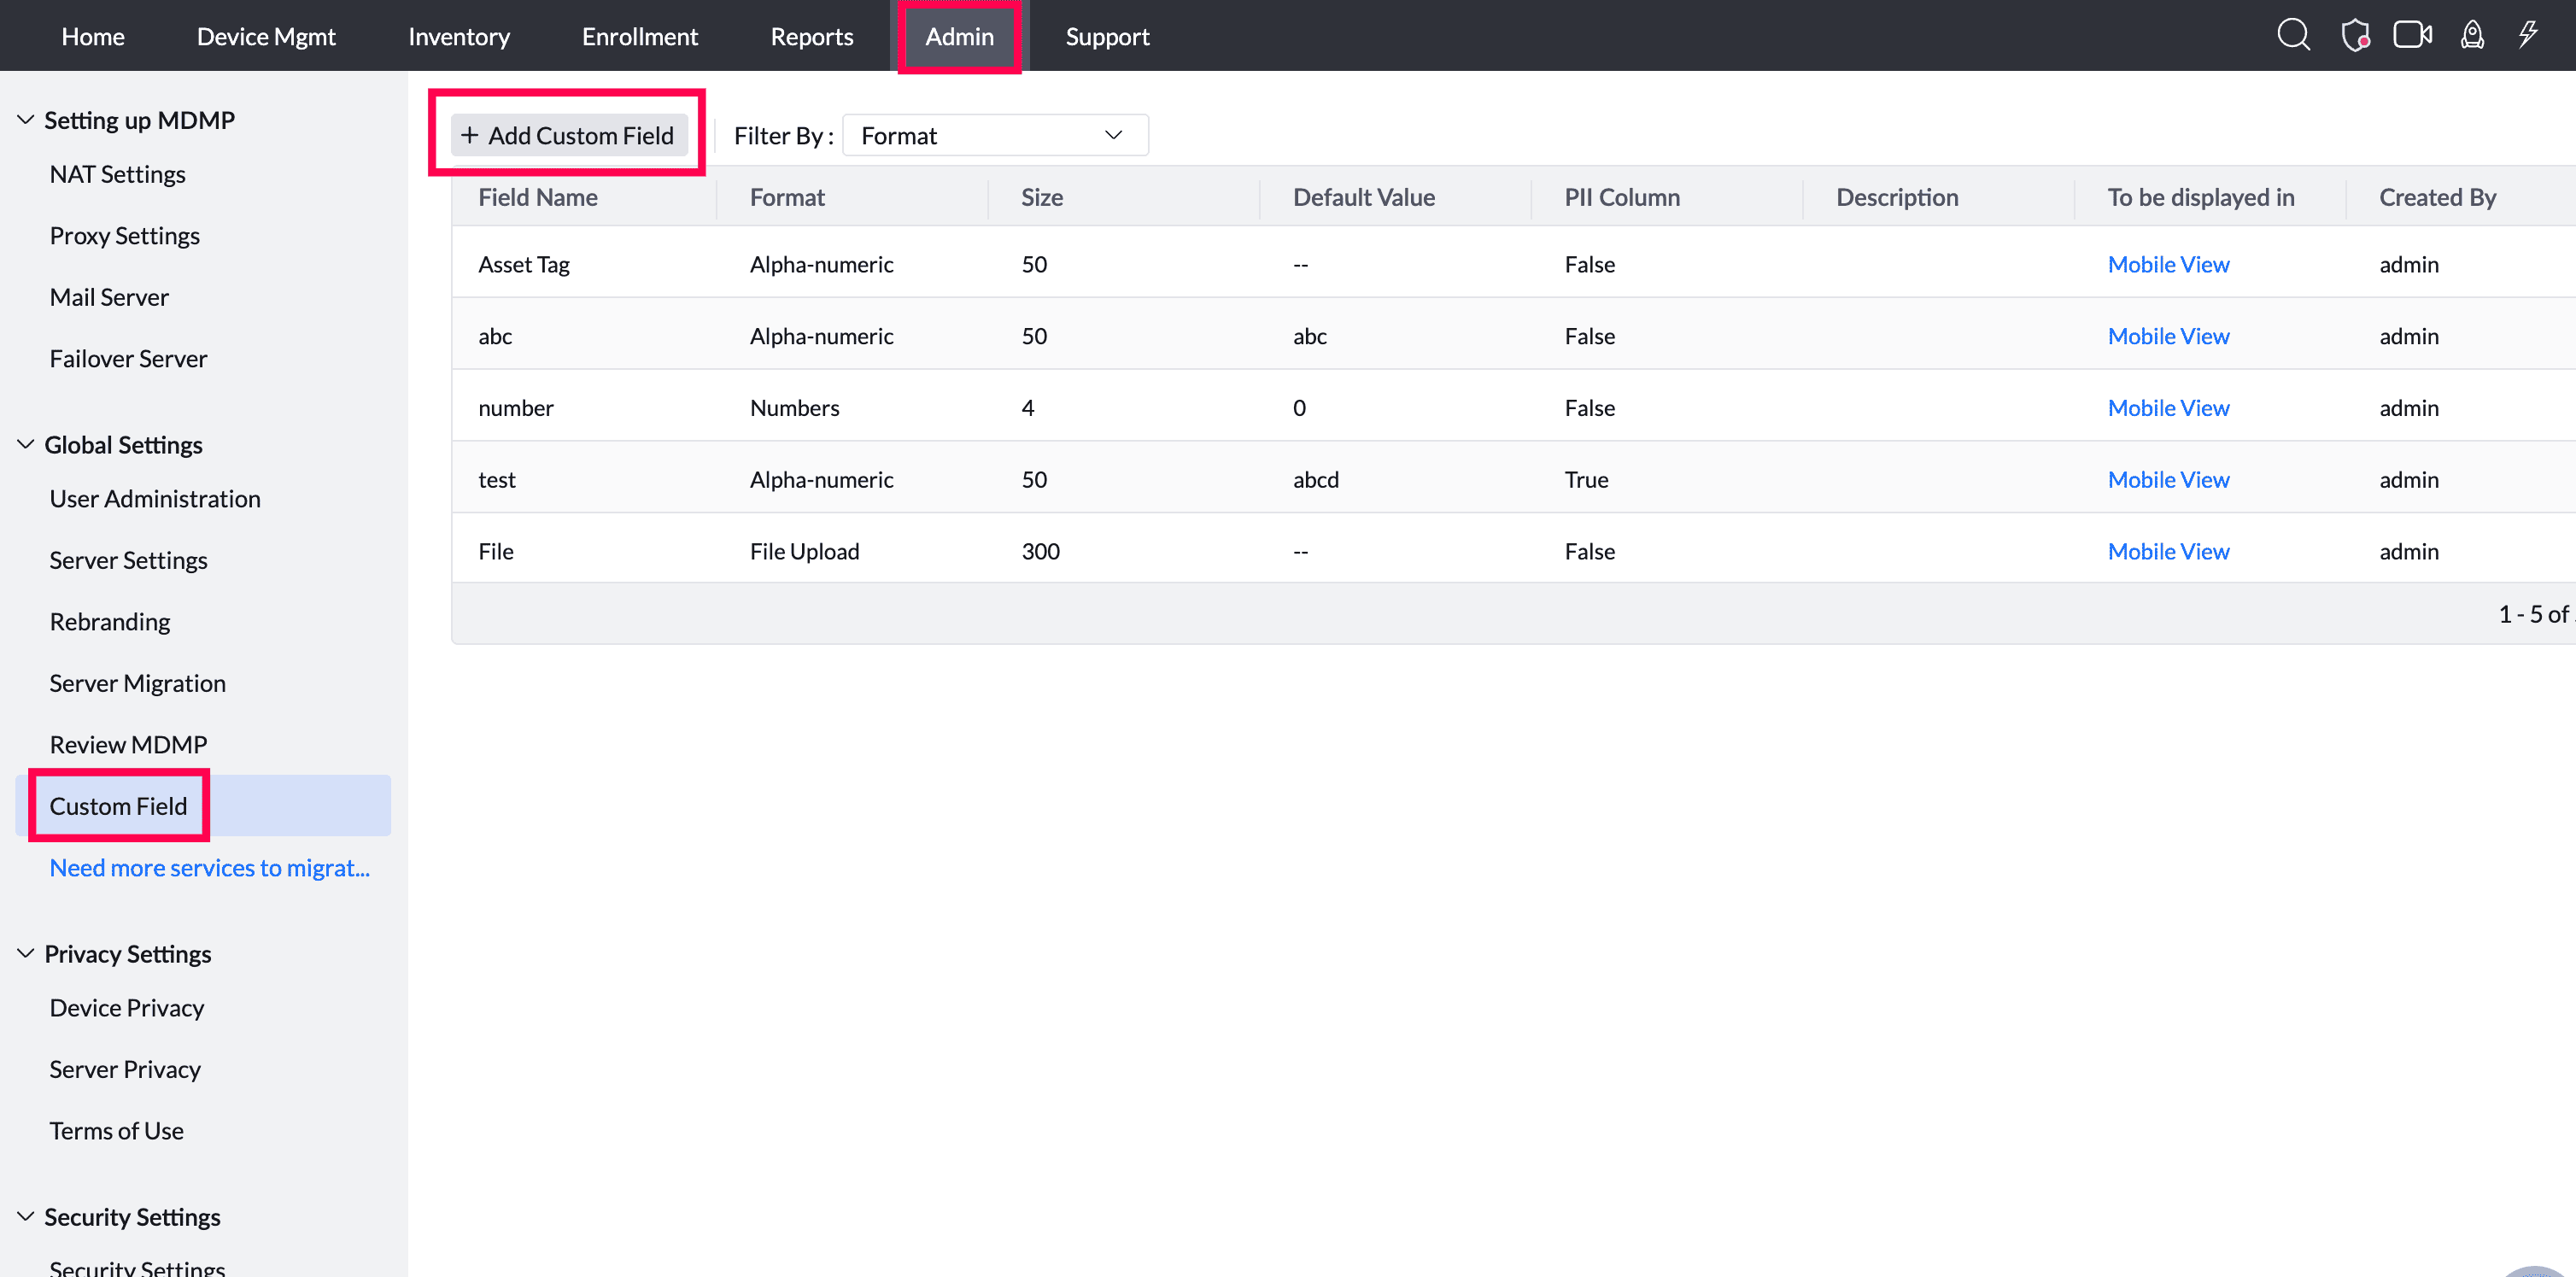The image size is (2576, 1277).
Task: Open Rebranding settings
Action: coord(110,621)
